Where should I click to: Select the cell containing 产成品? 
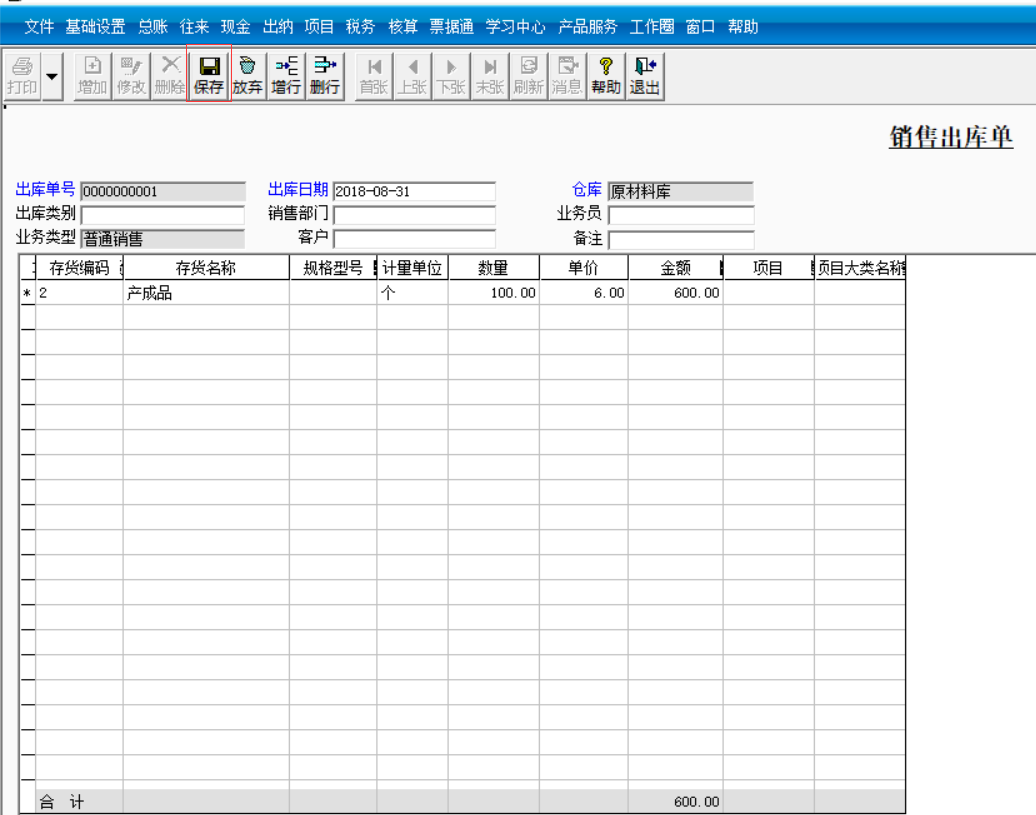[205, 293]
